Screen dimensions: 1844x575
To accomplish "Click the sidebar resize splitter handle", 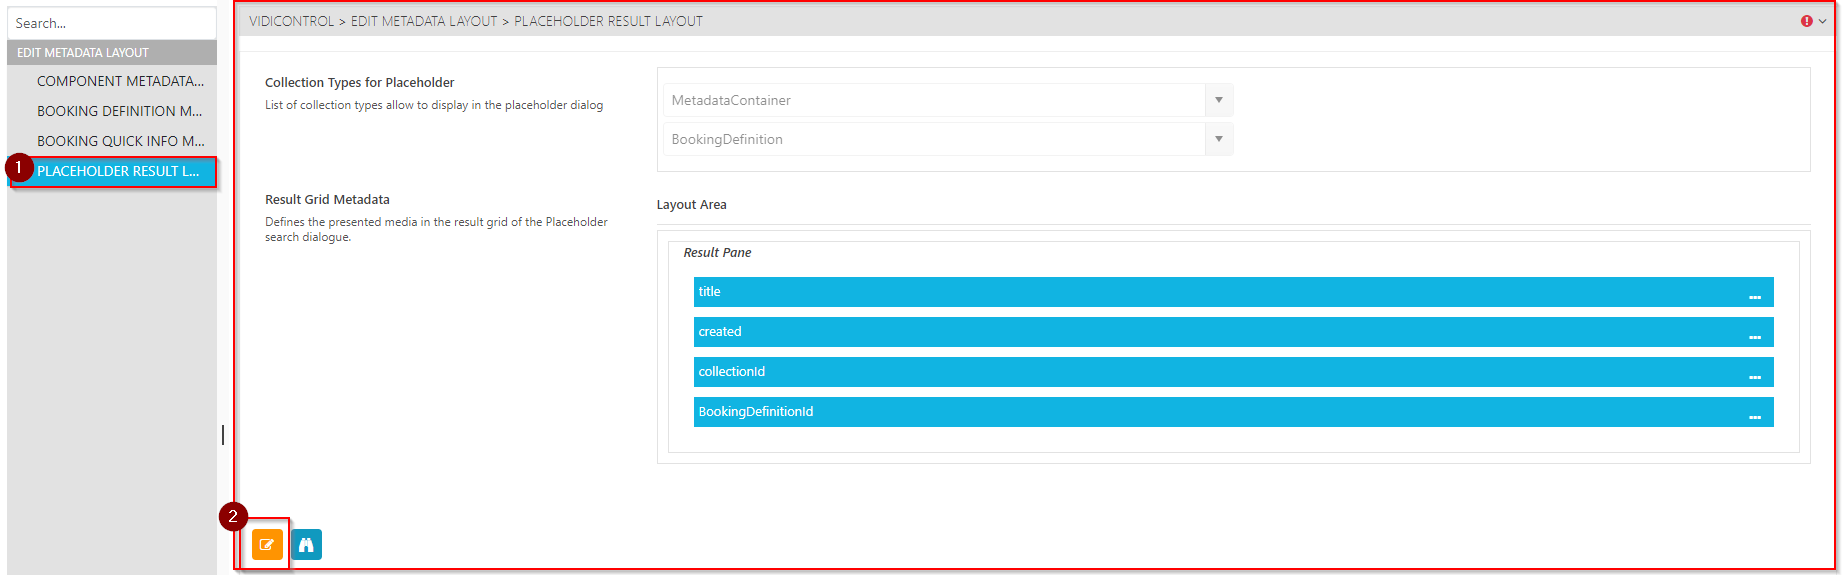I will pyautogui.click(x=222, y=435).
